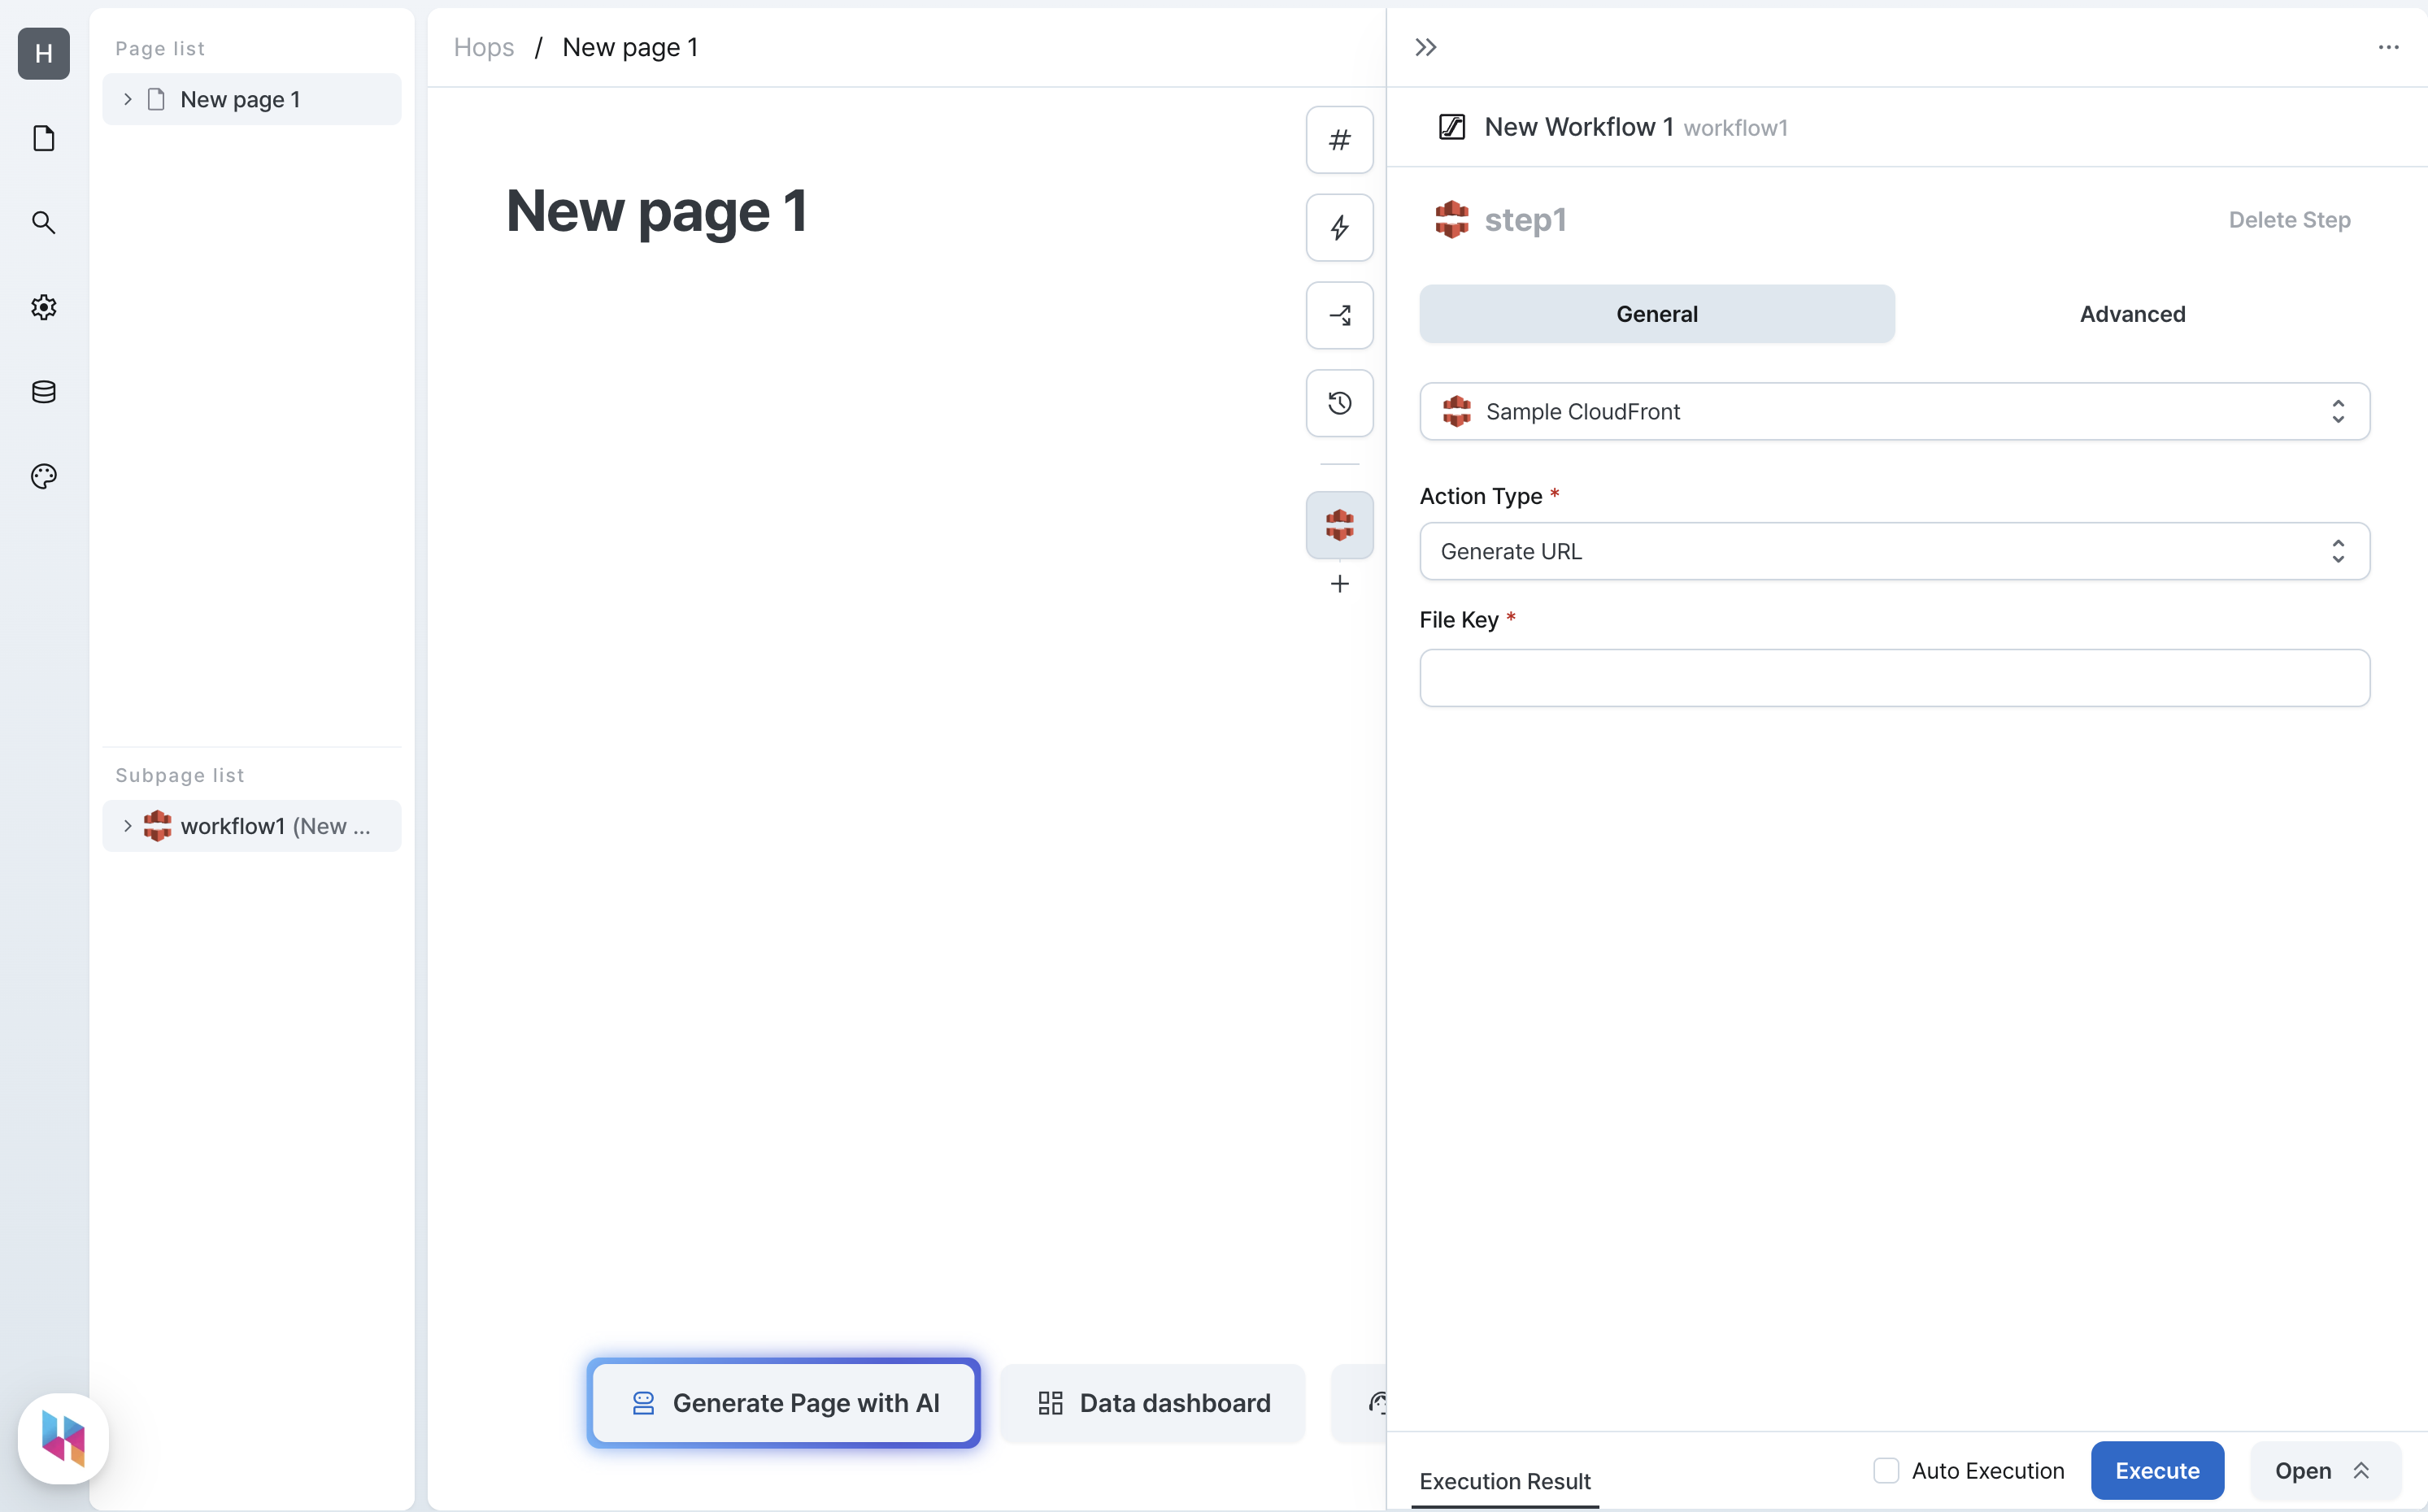Switch to the General tab
Viewport: 2428px width, 1512px height.
(x=1656, y=314)
